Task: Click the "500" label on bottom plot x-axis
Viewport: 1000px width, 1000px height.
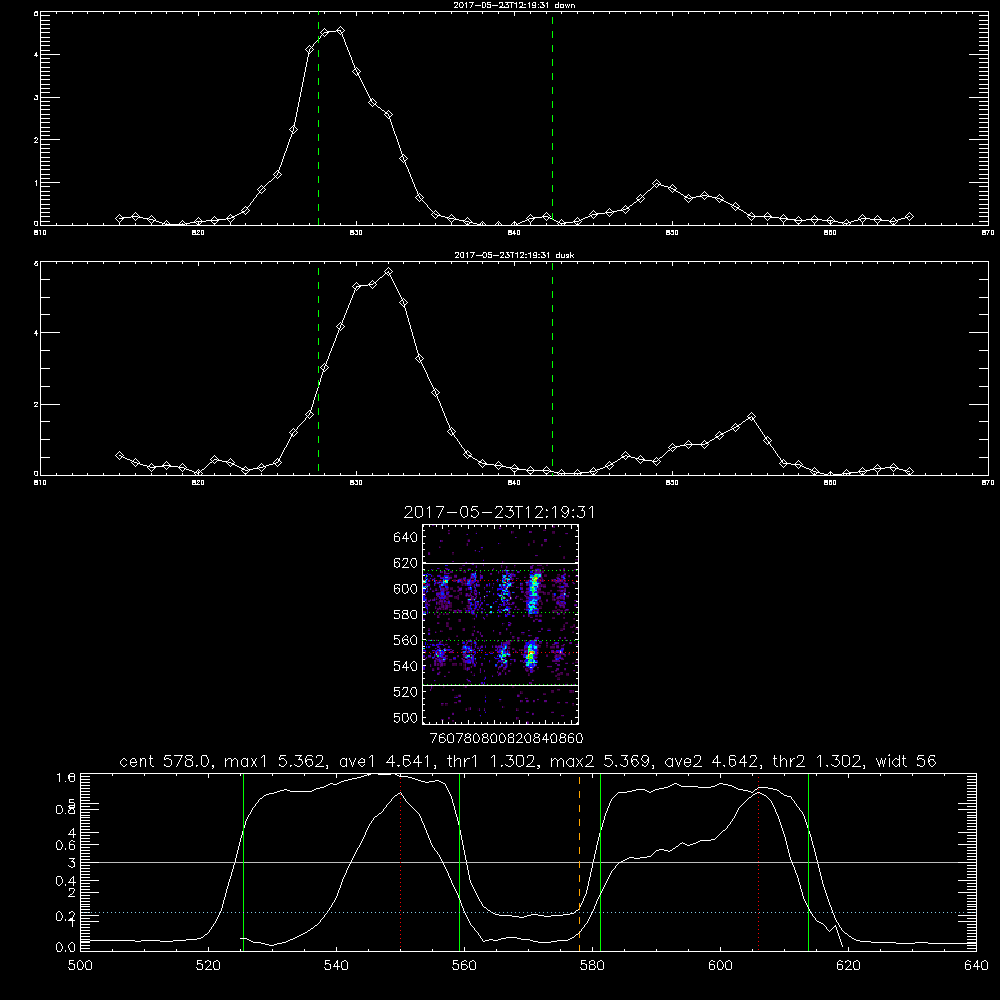Action: tap(80, 966)
